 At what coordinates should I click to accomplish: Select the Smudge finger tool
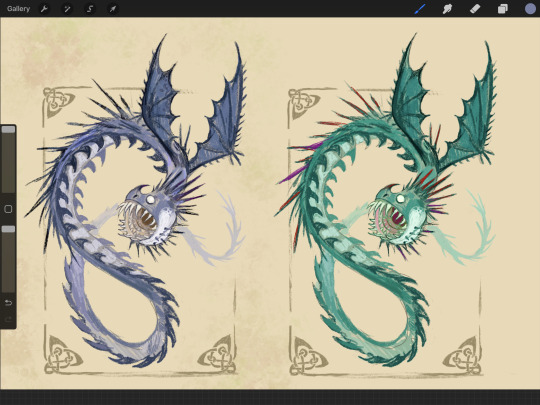tap(447, 9)
